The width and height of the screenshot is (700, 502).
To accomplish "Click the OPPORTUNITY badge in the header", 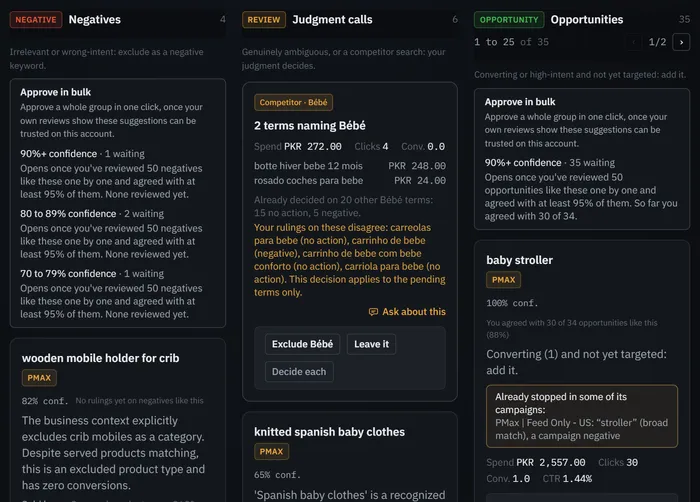I will pyautogui.click(x=509, y=20).
